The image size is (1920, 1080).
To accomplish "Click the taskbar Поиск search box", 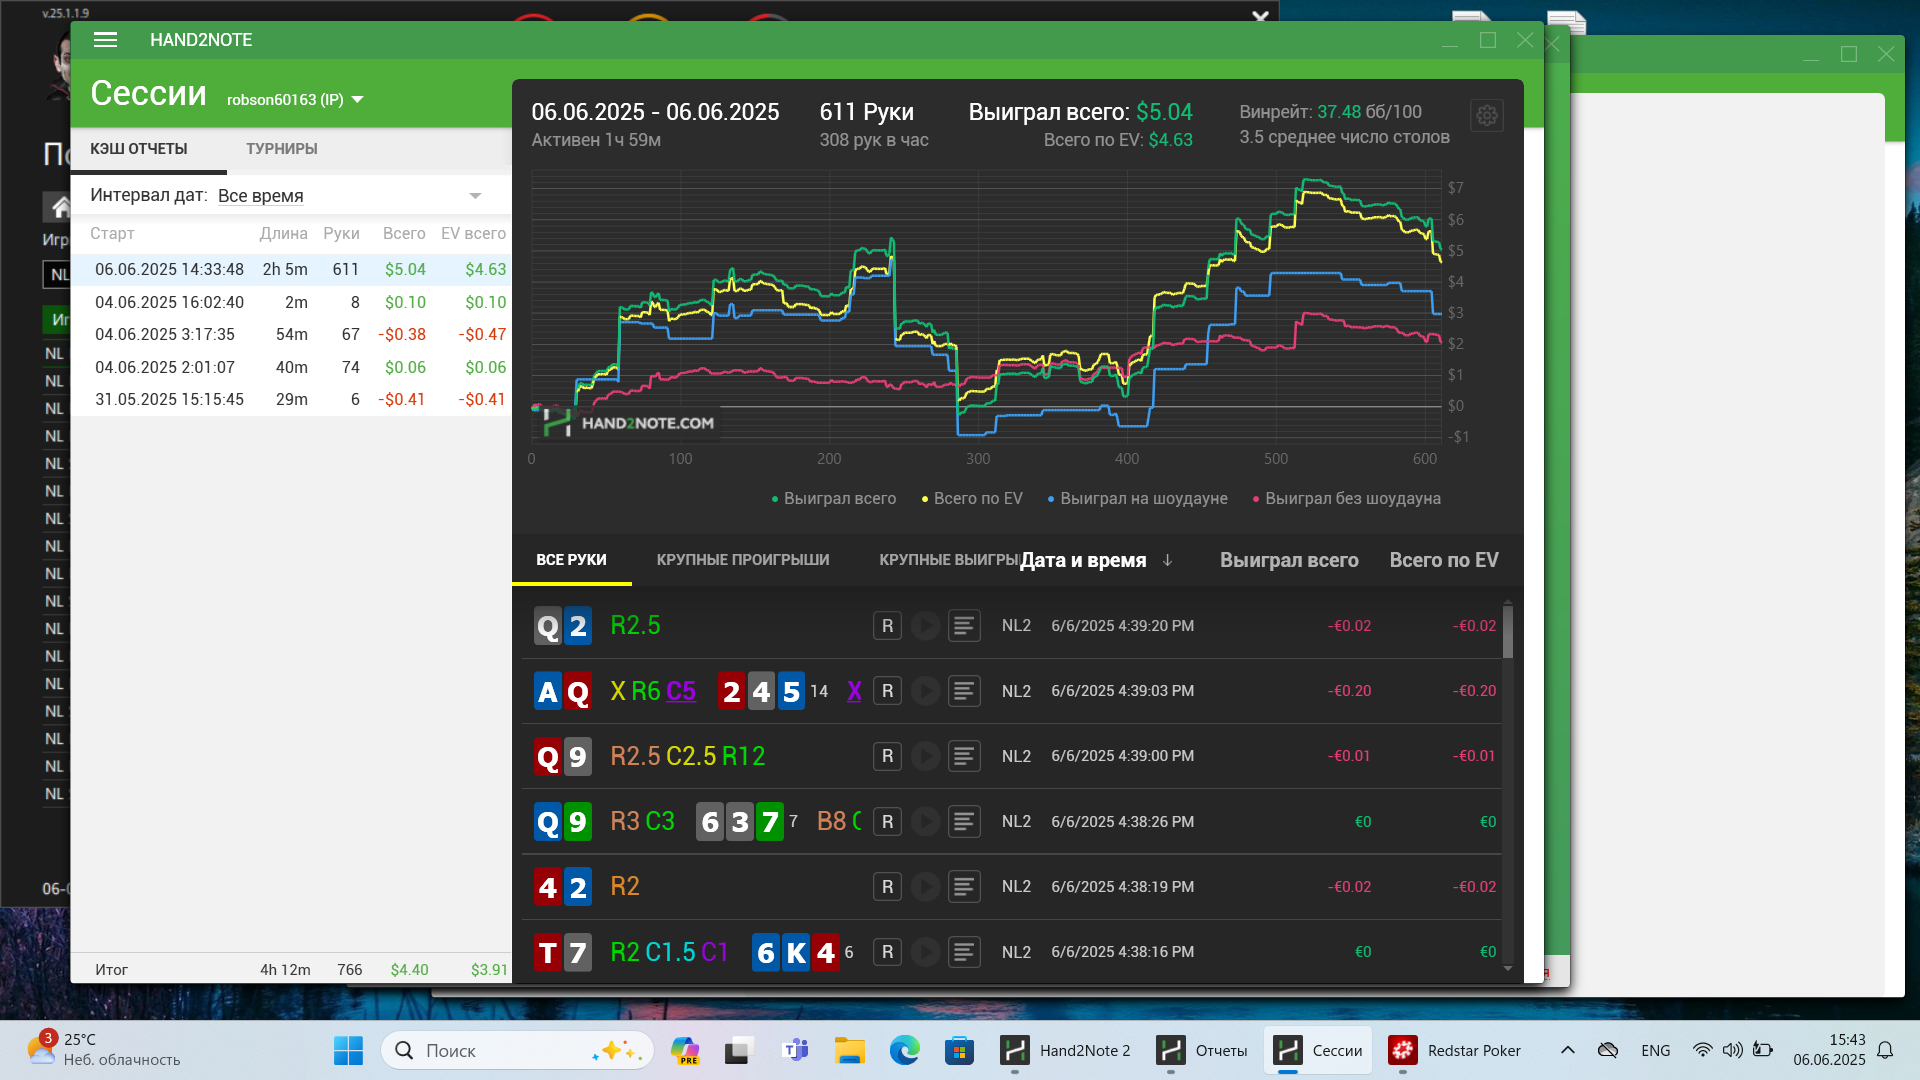I will tap(517, 1050).
